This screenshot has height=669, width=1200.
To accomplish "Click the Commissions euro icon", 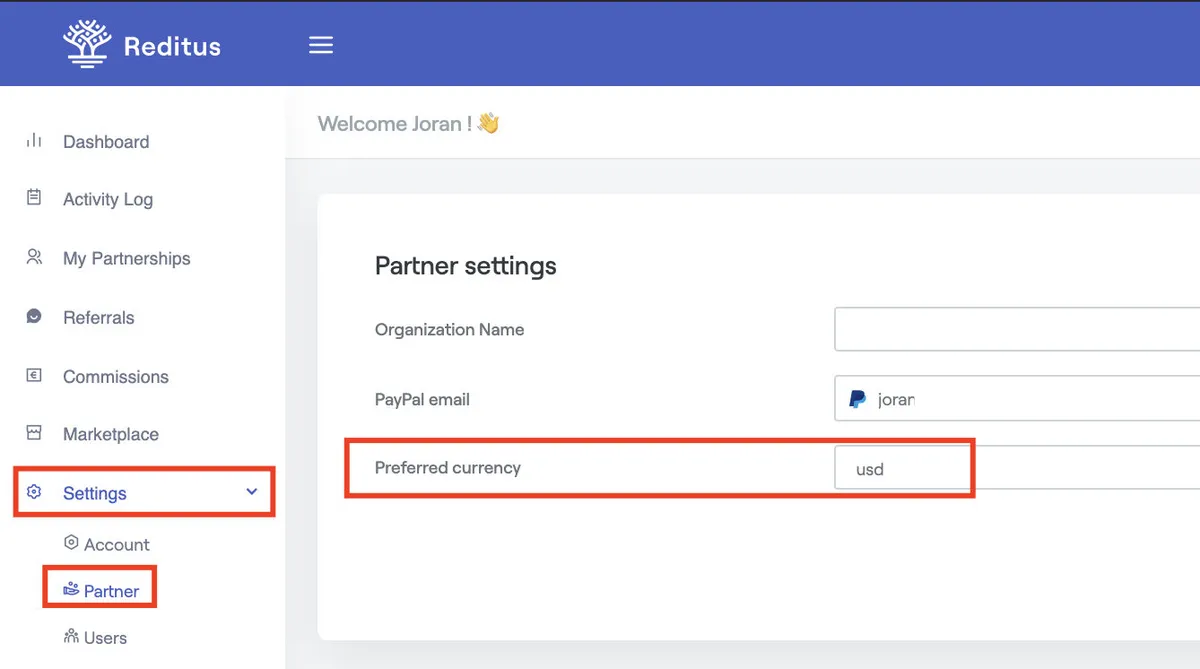I will point(34,376).
